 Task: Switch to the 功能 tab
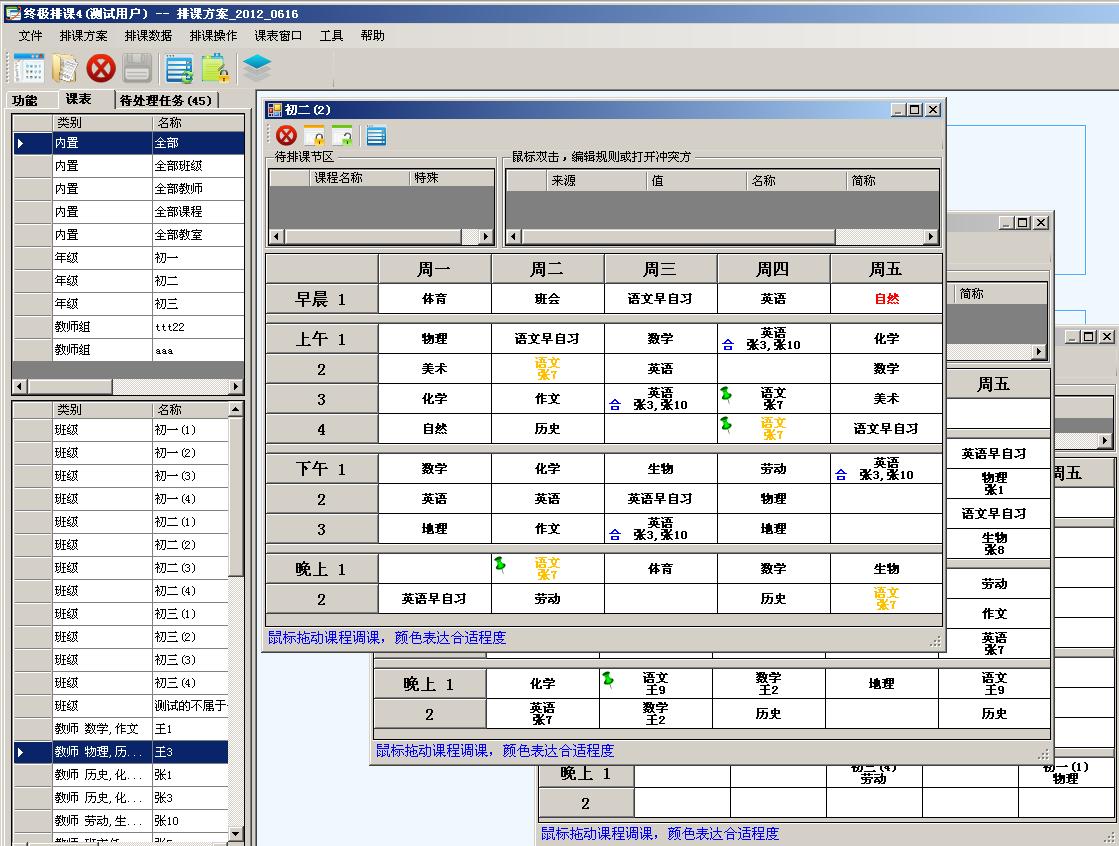(x=25, y=101)
